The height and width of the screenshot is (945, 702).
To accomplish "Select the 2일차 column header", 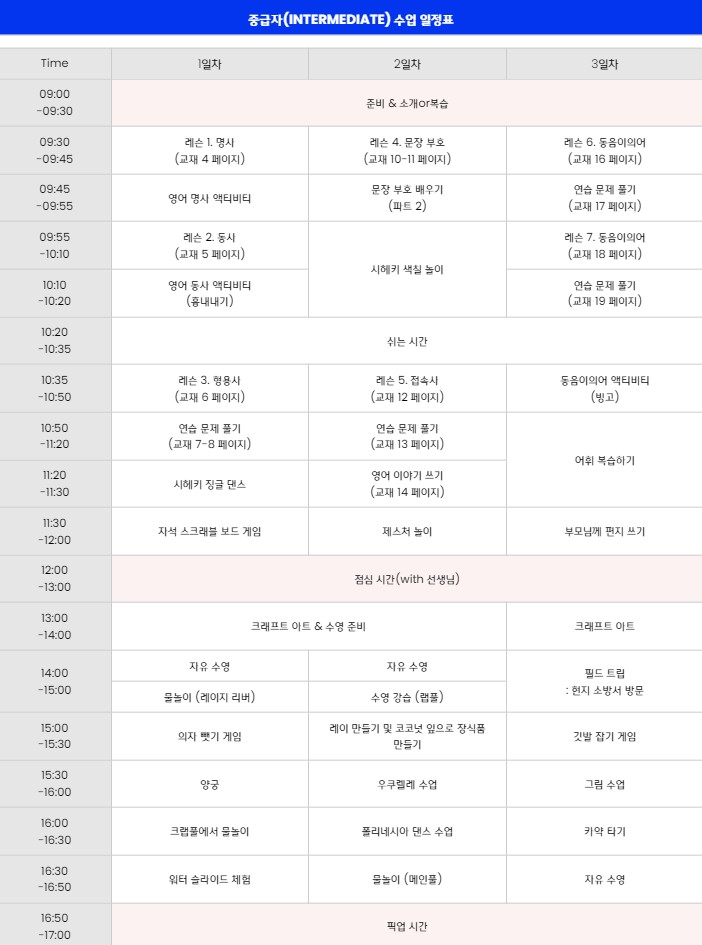I will [407, 64].
